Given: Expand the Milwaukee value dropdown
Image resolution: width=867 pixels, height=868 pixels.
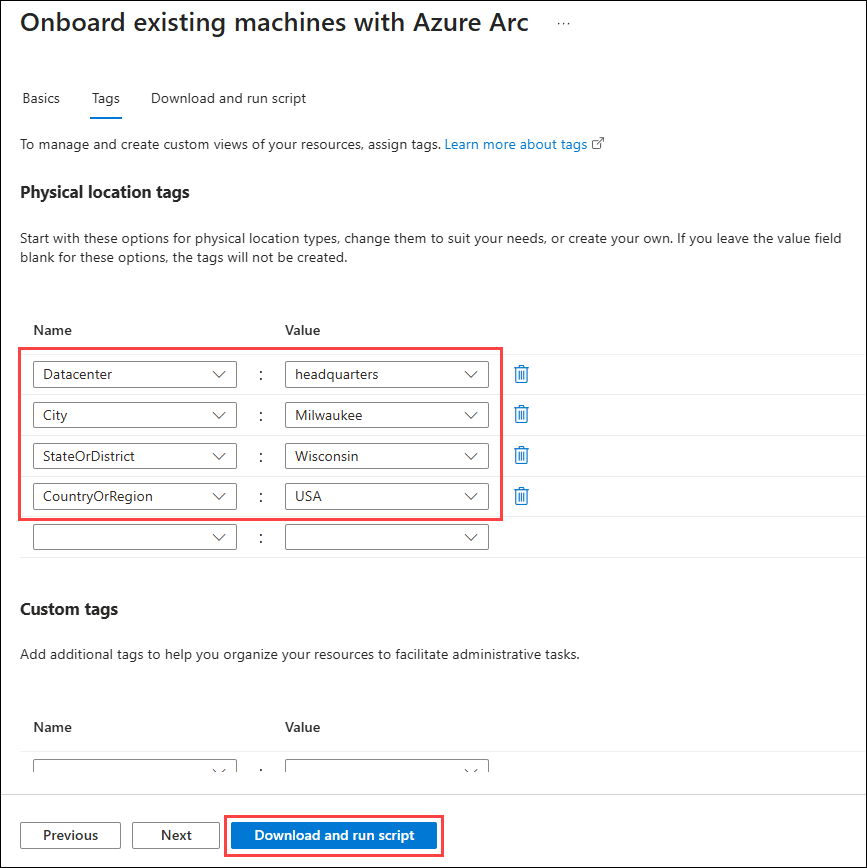Looking at the screenshot, I should (470, 414).
